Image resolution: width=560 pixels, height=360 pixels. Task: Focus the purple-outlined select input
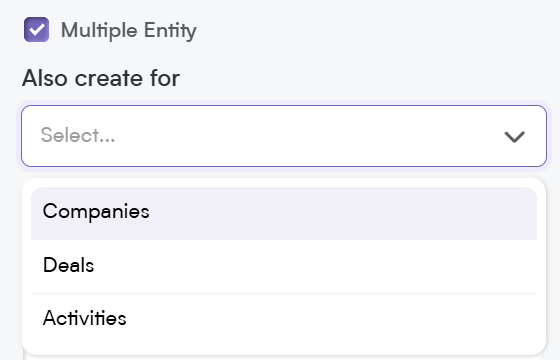point(284,136)
